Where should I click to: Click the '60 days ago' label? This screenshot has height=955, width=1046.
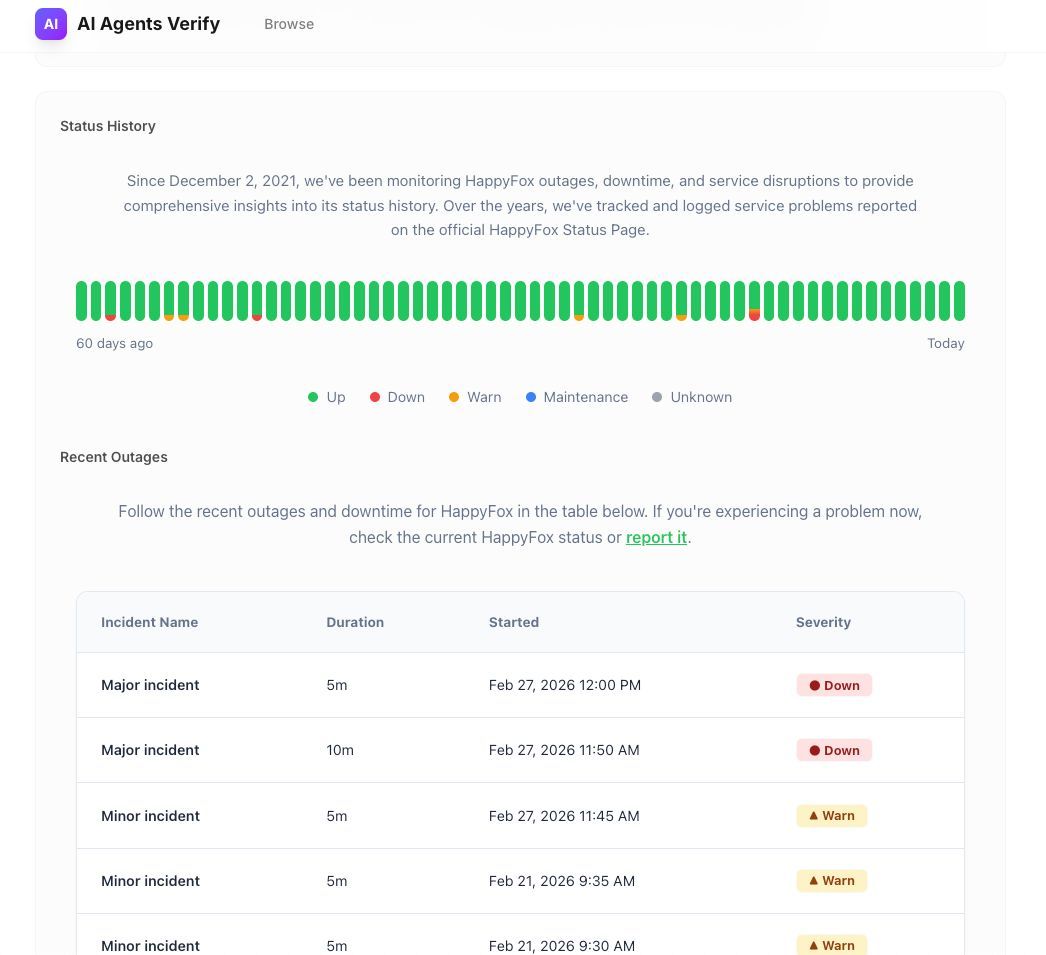point(114,343)
